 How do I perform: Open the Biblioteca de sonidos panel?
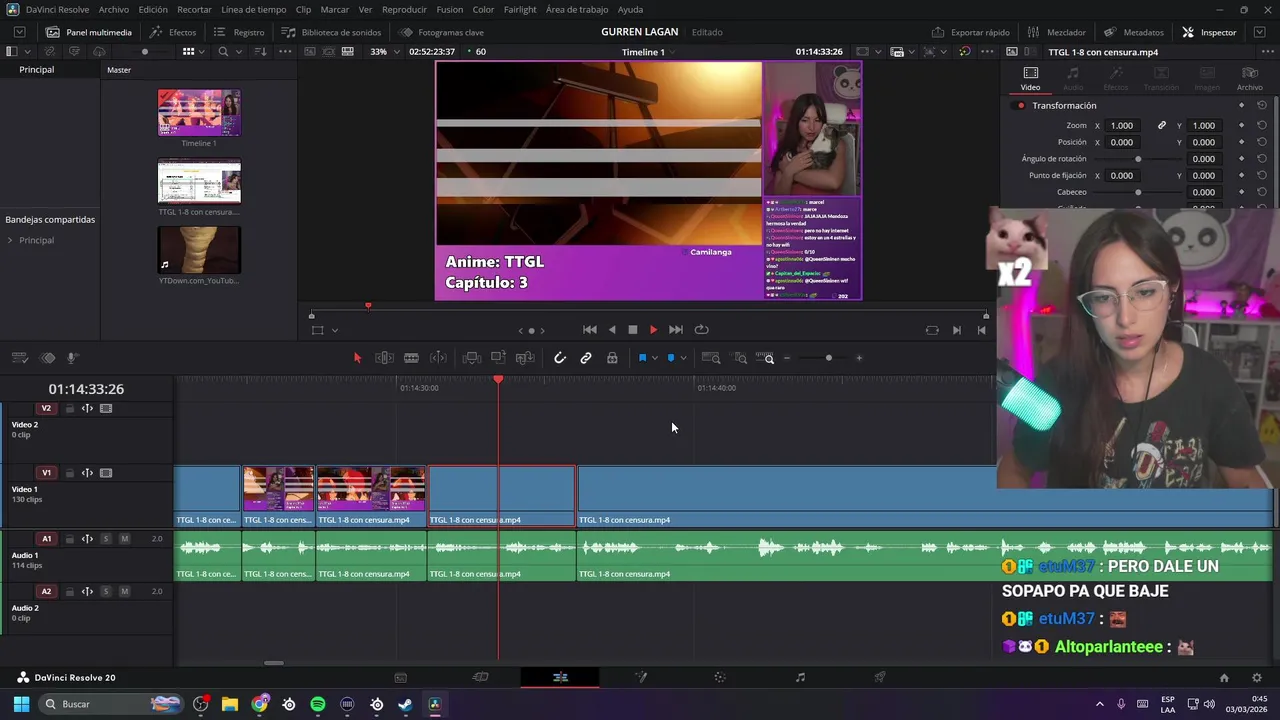click(331, 32)
